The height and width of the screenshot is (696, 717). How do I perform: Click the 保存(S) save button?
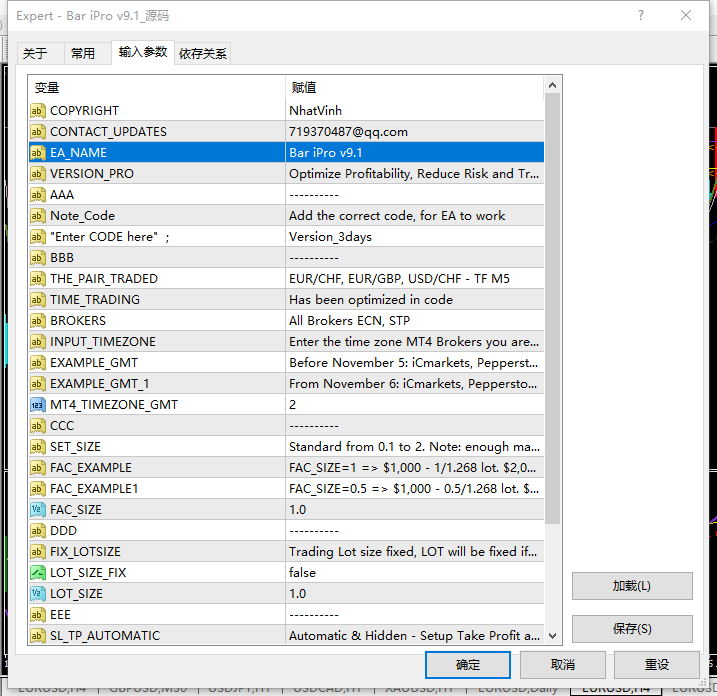tap(632, 629)
